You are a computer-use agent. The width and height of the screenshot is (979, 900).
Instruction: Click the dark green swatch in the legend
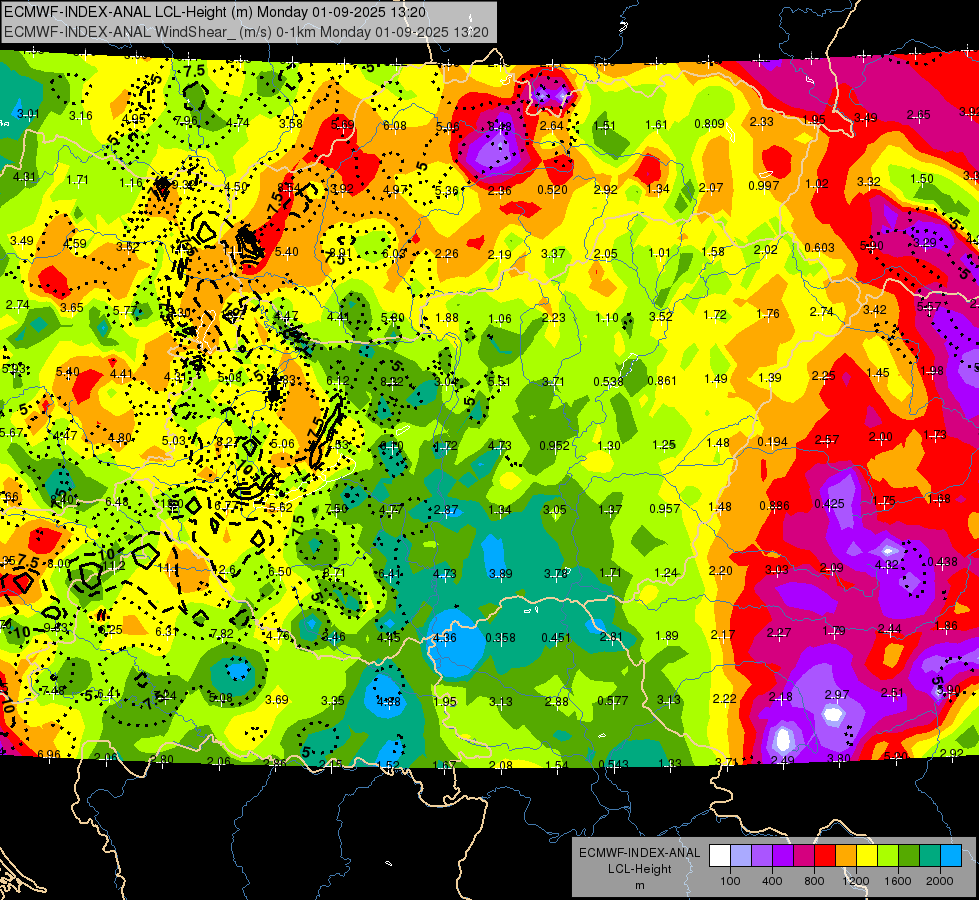(x=908, y=856)
